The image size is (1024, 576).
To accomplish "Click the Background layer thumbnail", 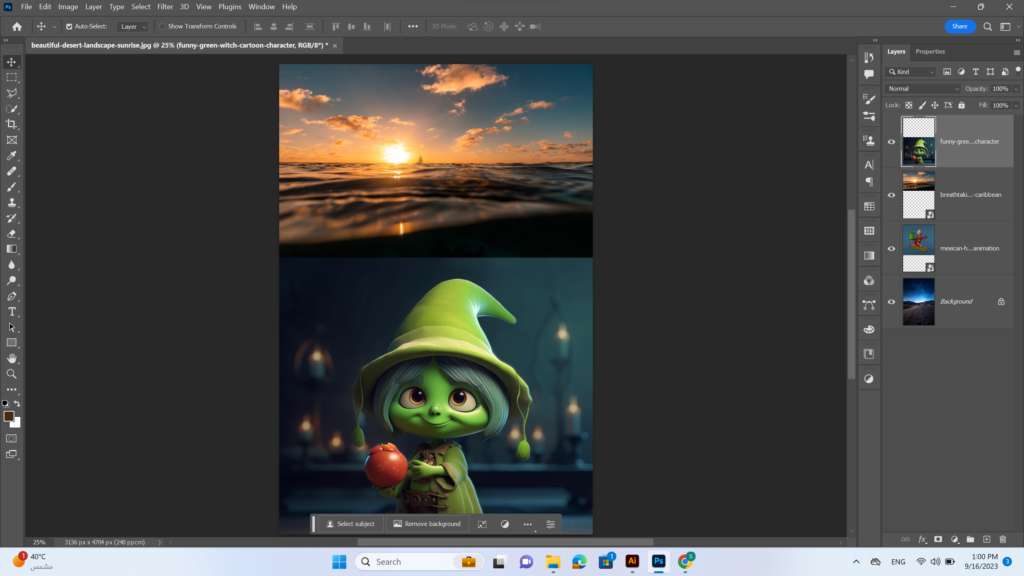I will tap(918, 302).
